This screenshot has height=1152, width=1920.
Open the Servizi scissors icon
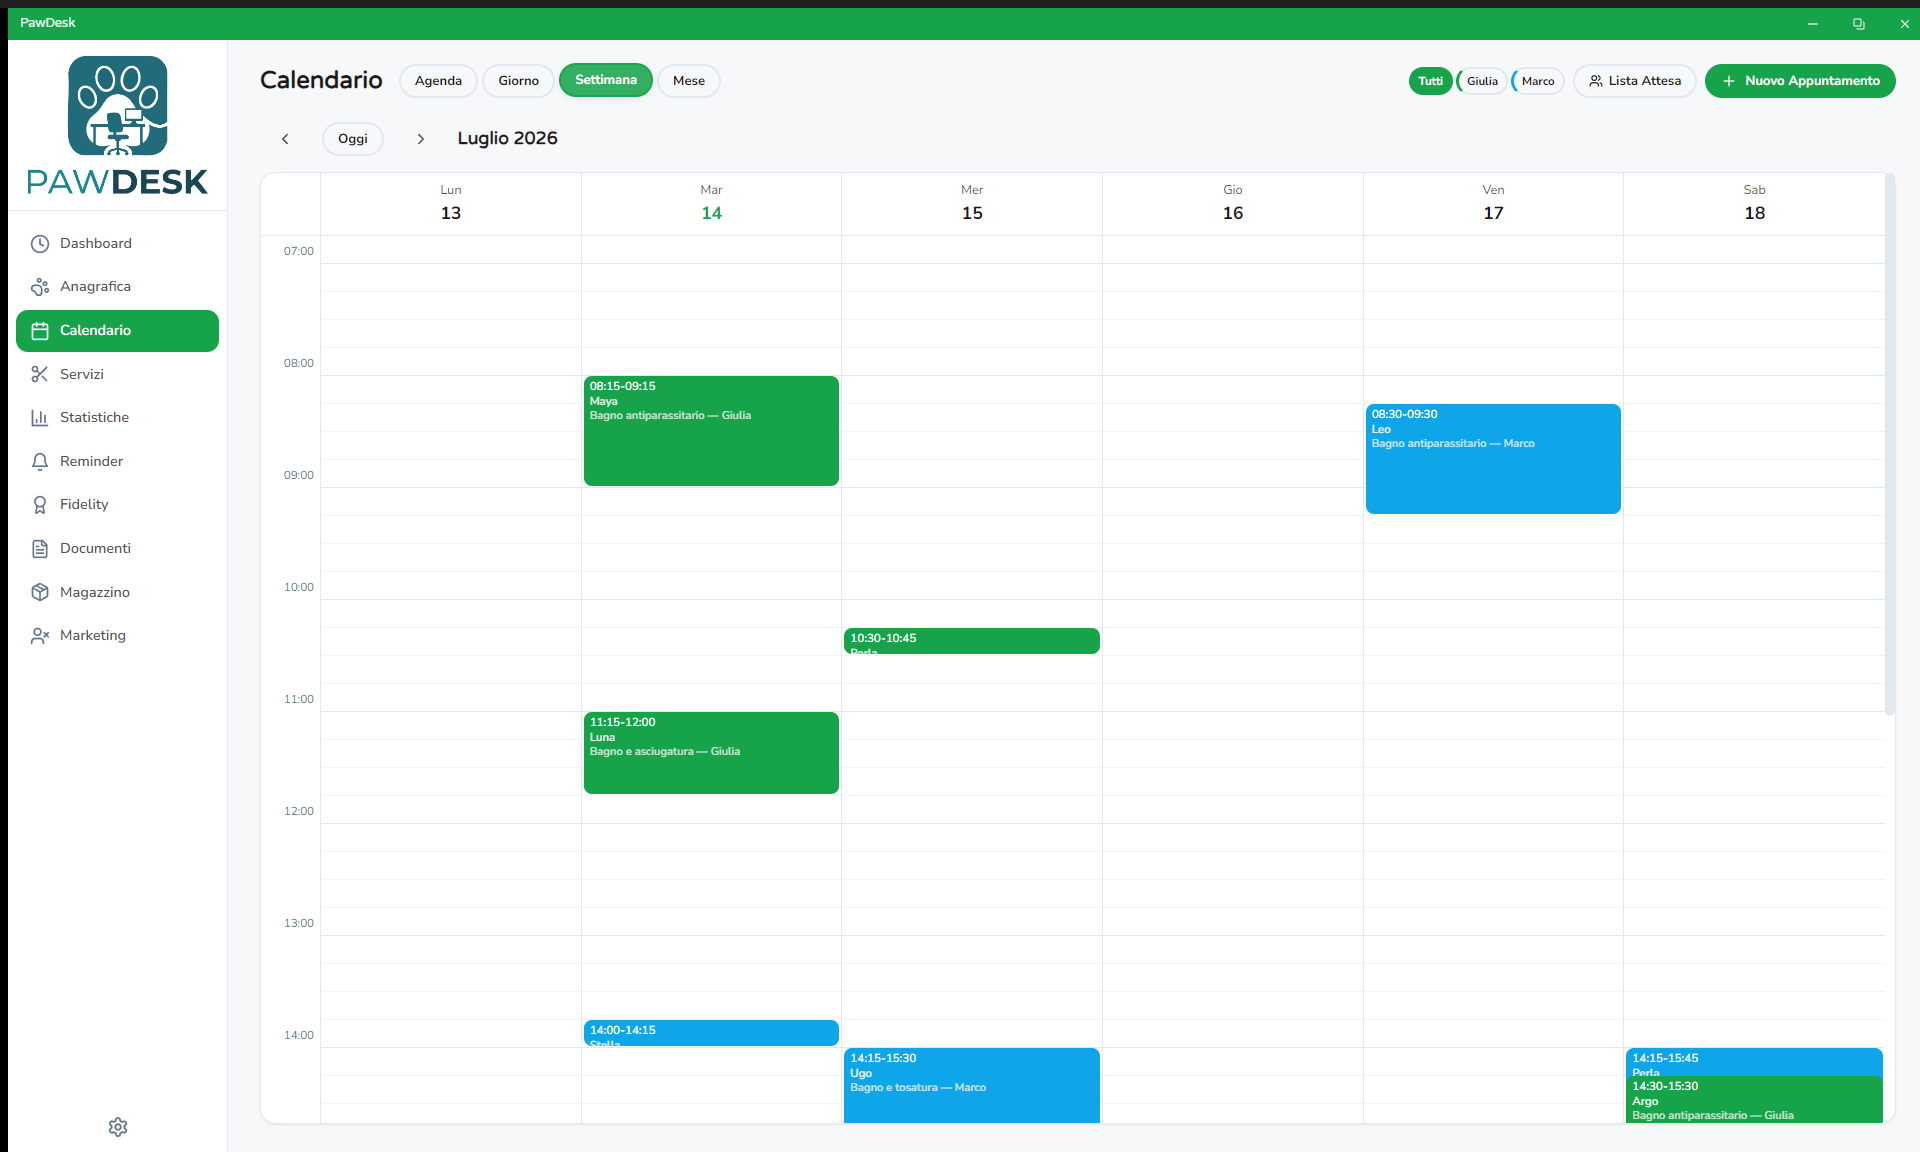[x=40, y=374]
